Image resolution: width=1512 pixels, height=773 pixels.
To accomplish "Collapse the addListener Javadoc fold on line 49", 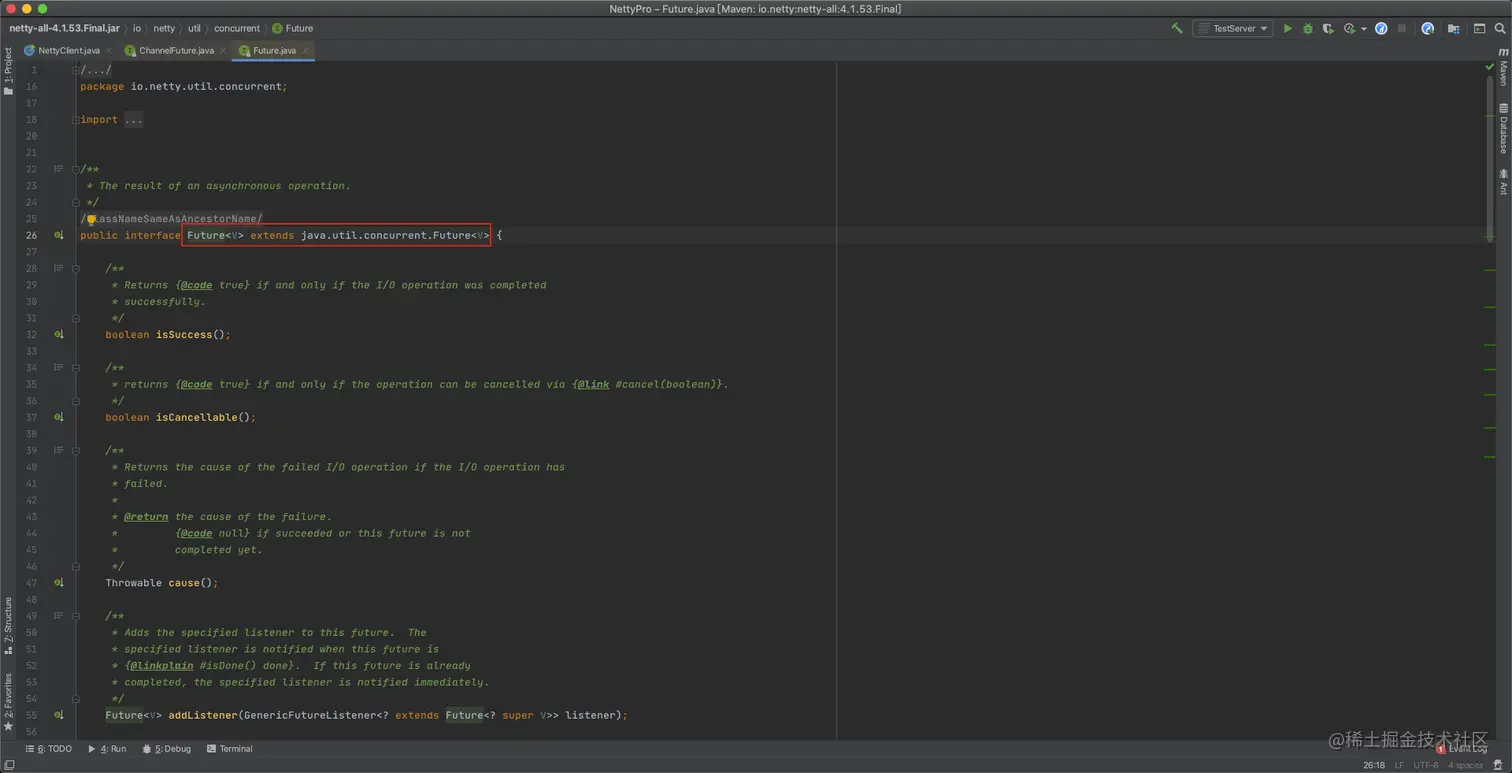I will click(x=76, y=616).
